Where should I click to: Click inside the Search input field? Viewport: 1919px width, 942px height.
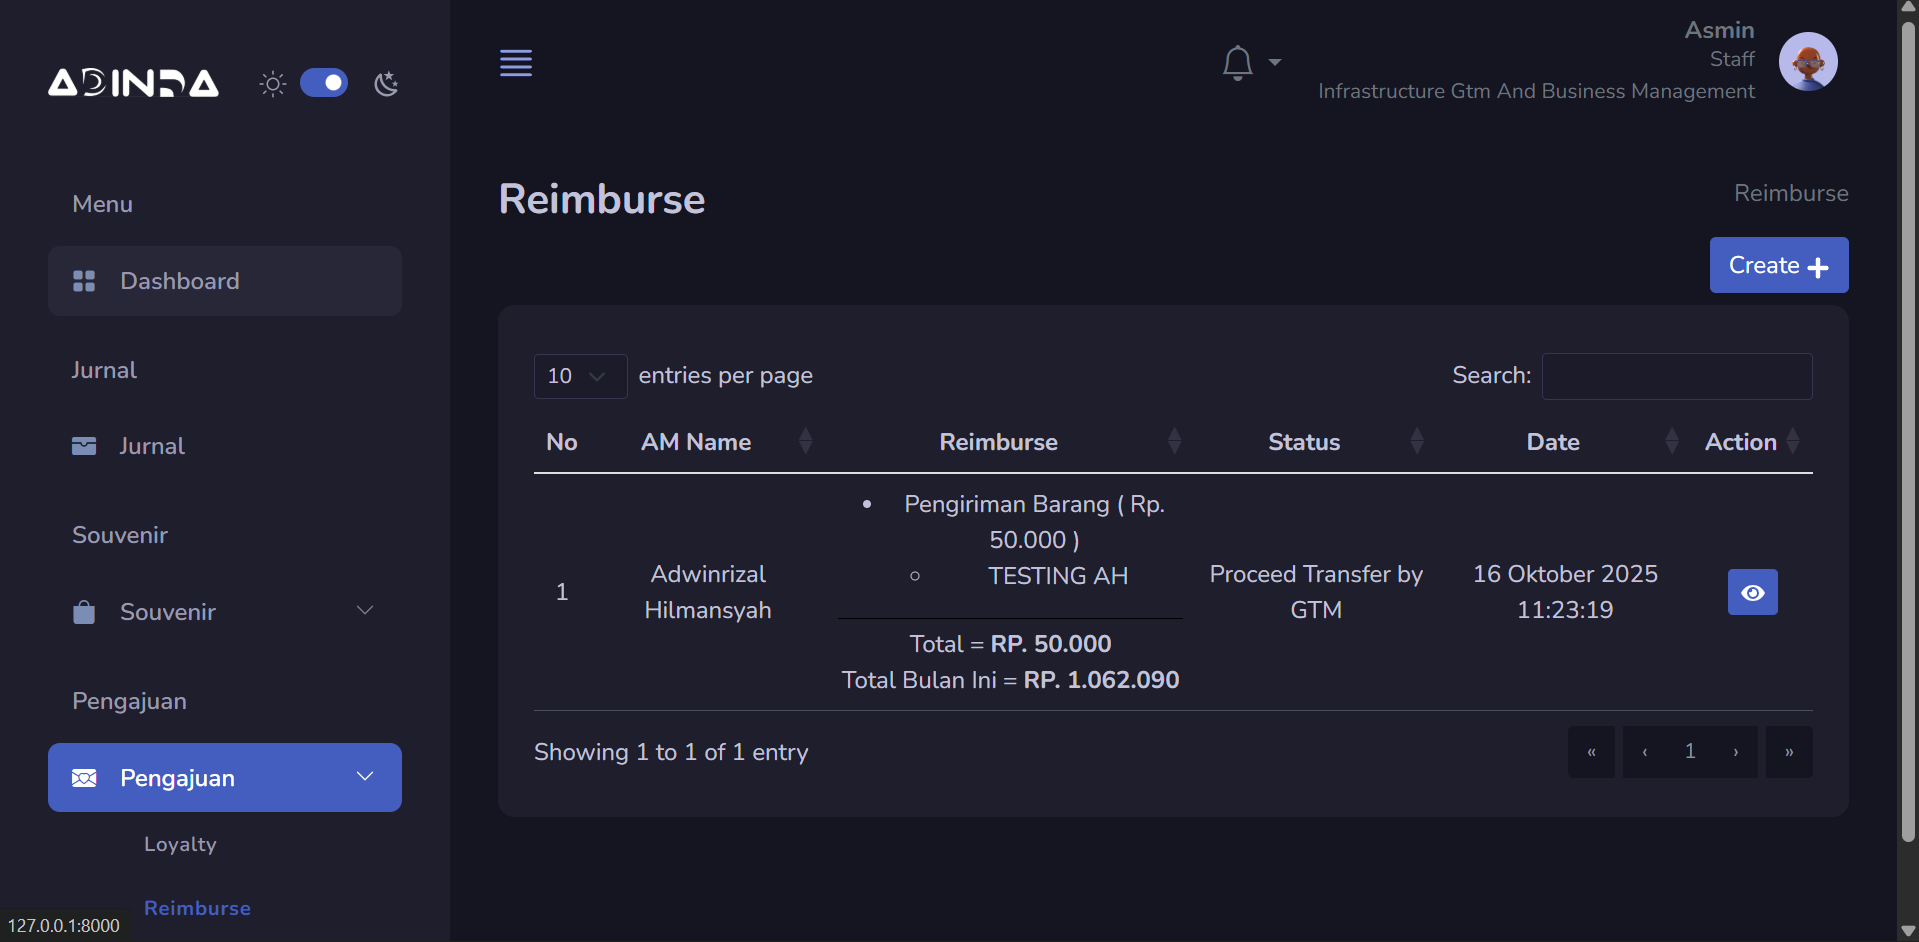1676,376
